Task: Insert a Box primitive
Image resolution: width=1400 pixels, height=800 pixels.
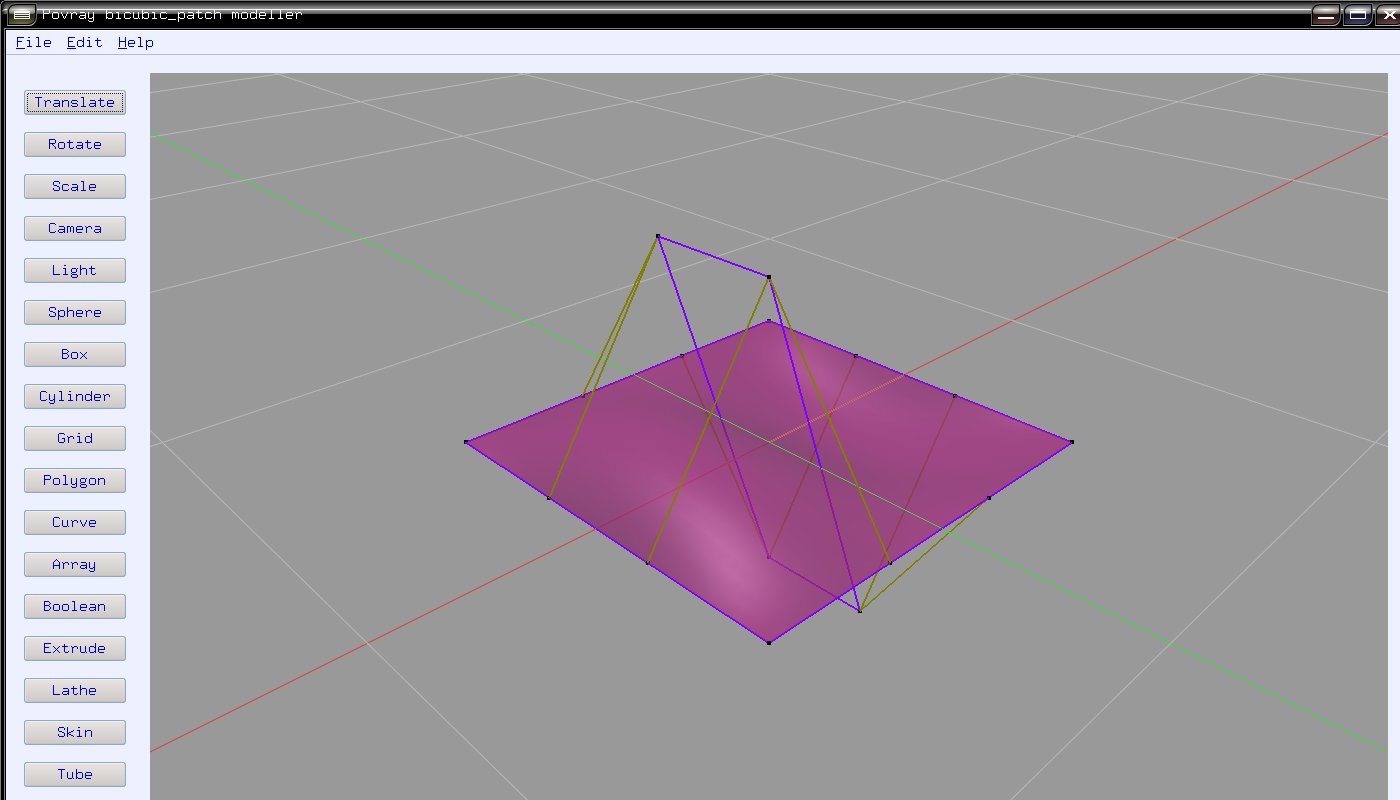Action: click(75, 354)
